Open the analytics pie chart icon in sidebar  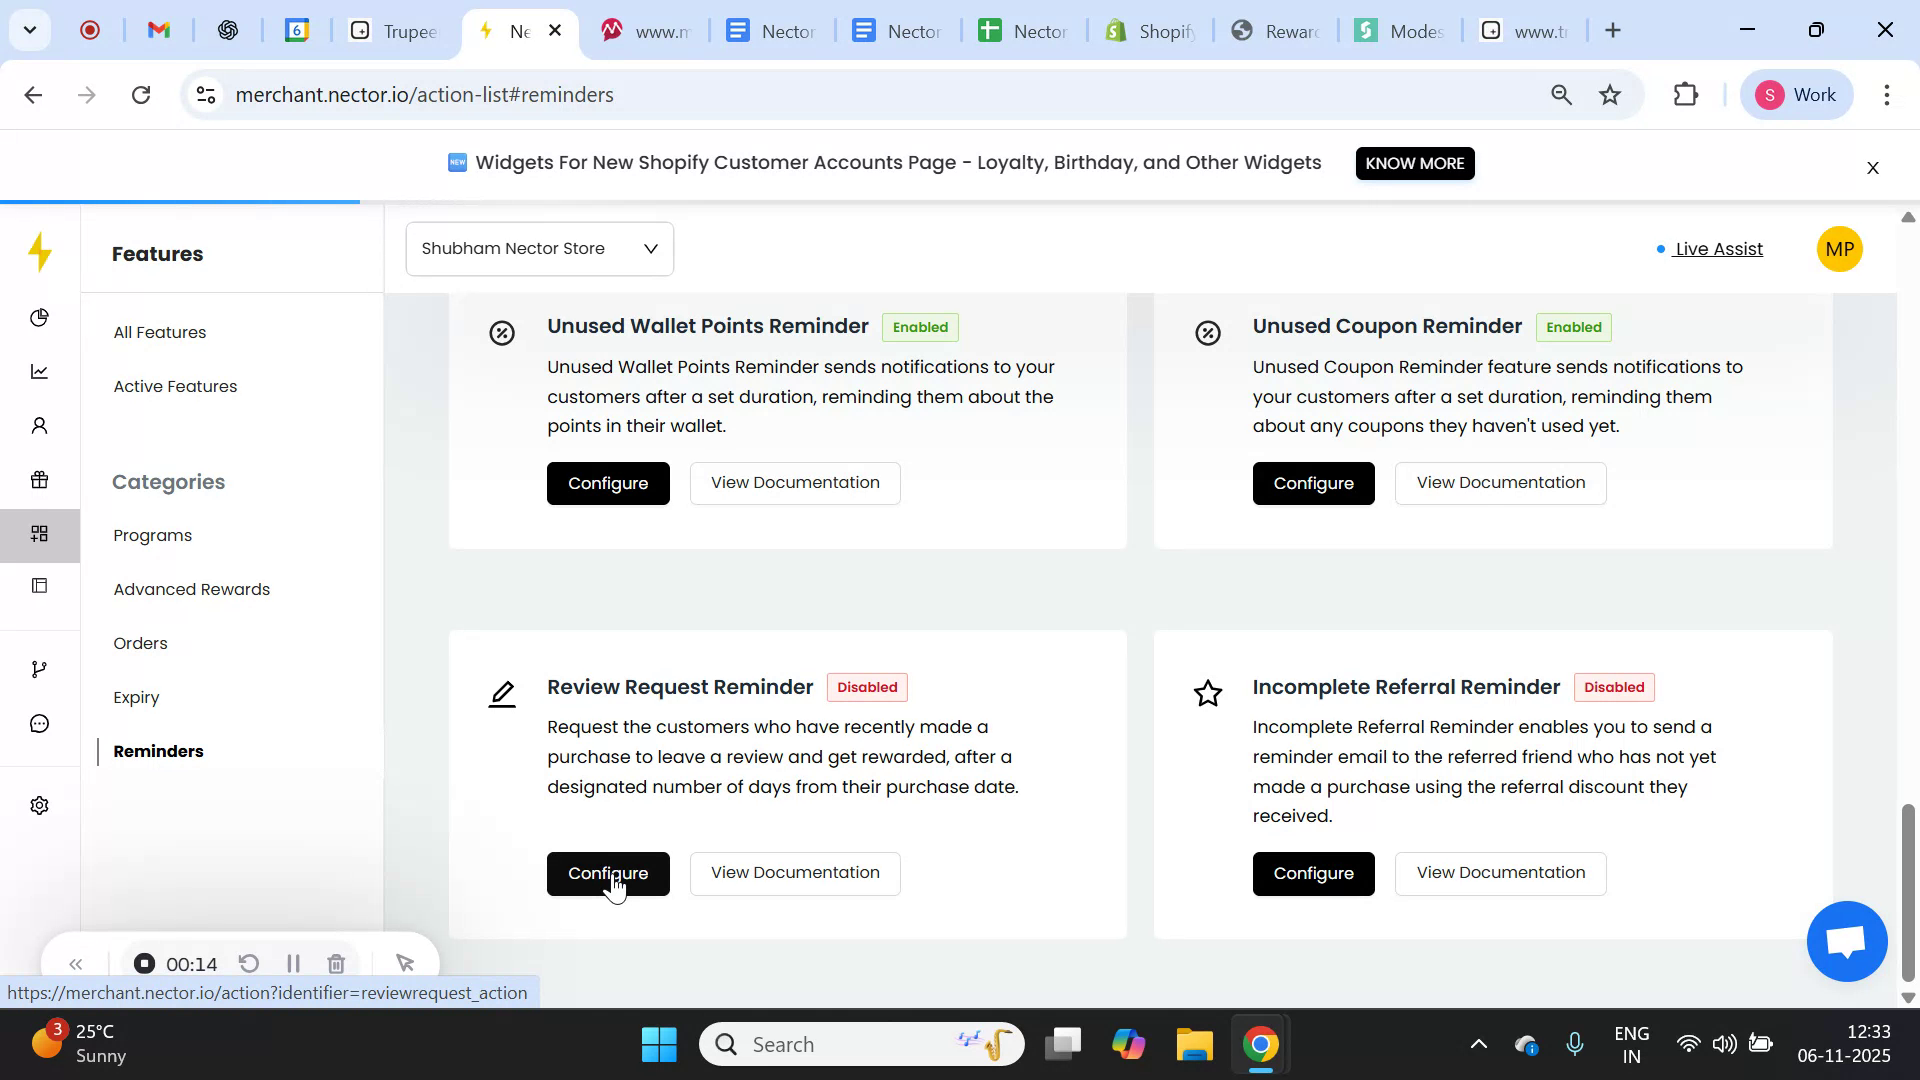pyautogui.click(x=39, y=317)
